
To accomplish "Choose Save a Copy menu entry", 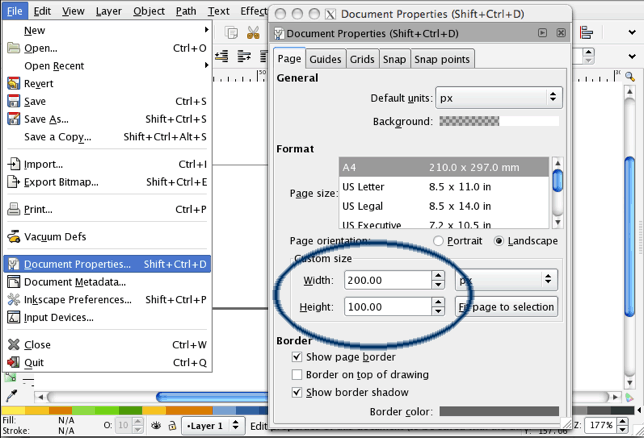I will (107, 137).
